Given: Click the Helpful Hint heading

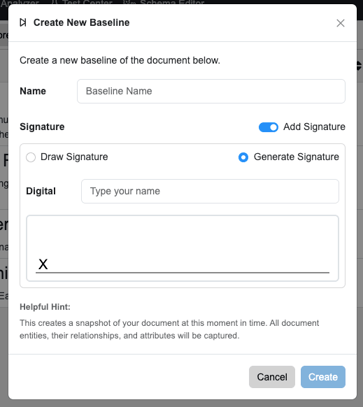Looking at the screenshot, I should [x=45, y=307].
